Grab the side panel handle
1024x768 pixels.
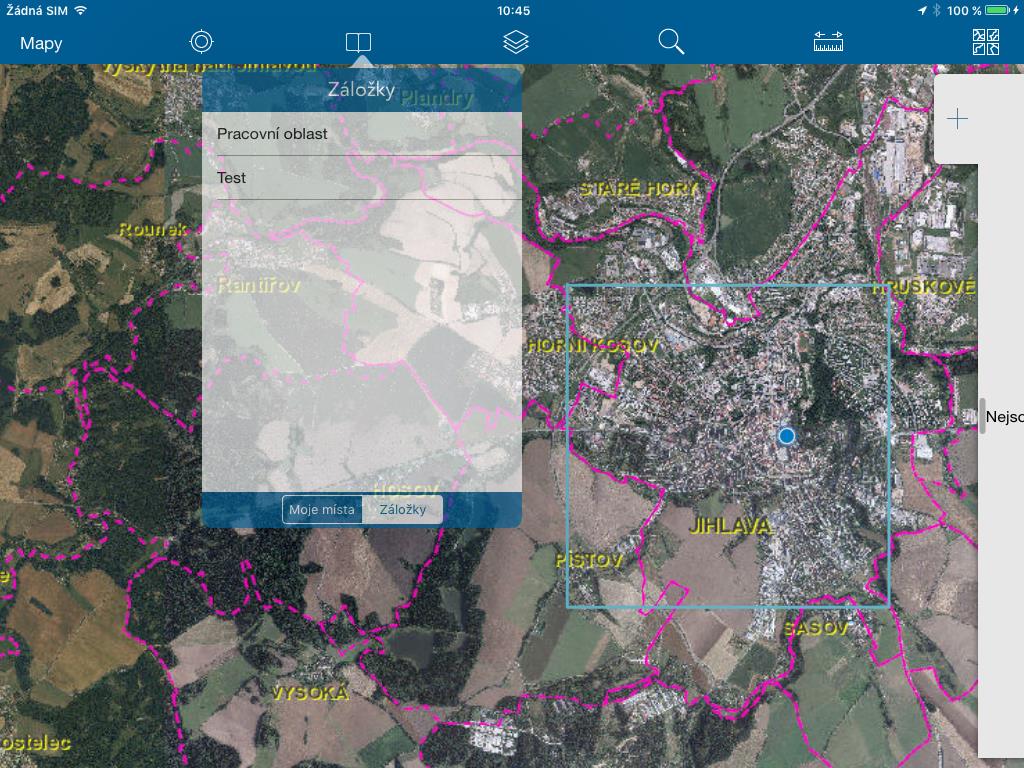[x=982, y=416]
